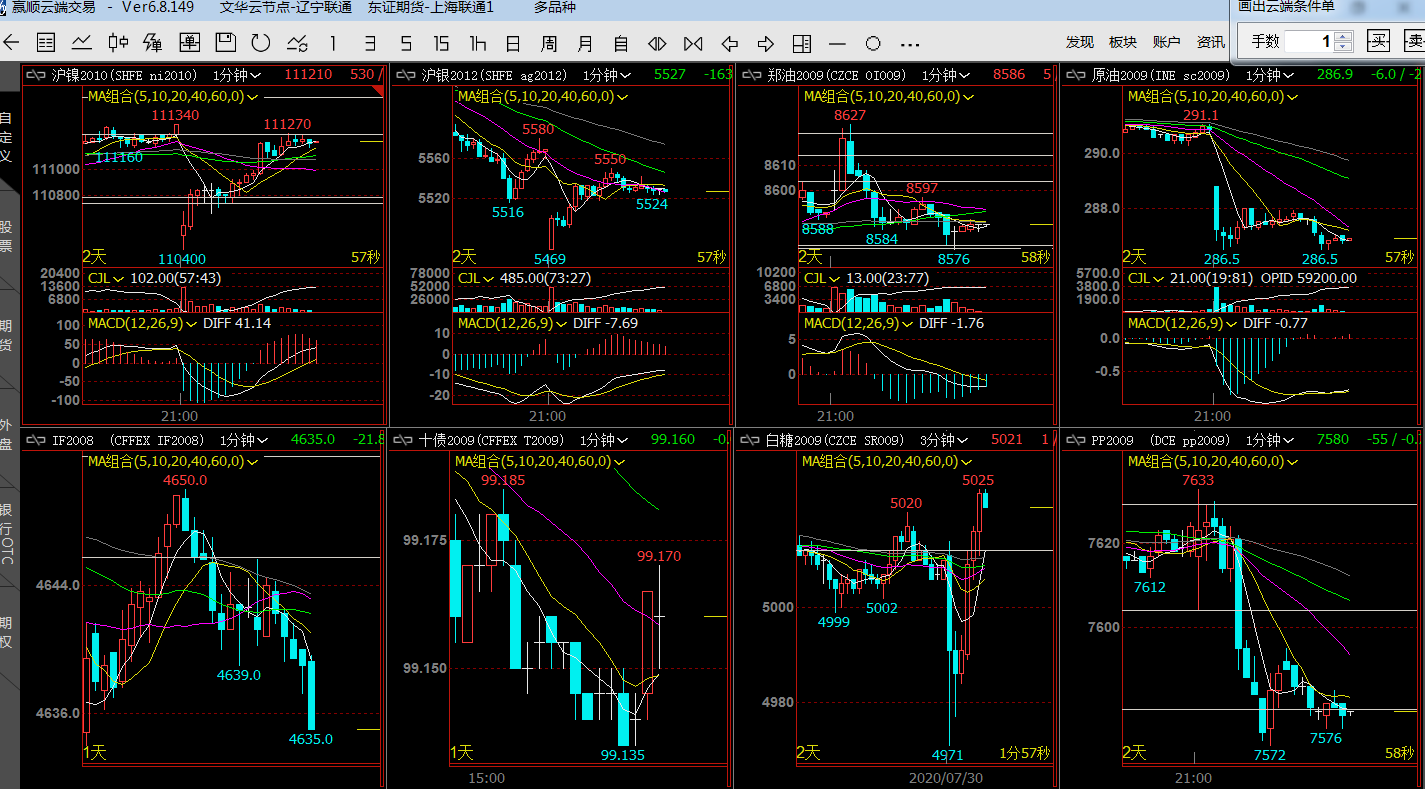Click the 手数 quantity input field
Screen dimensions: 1425x789
[x=1309, y=41]
